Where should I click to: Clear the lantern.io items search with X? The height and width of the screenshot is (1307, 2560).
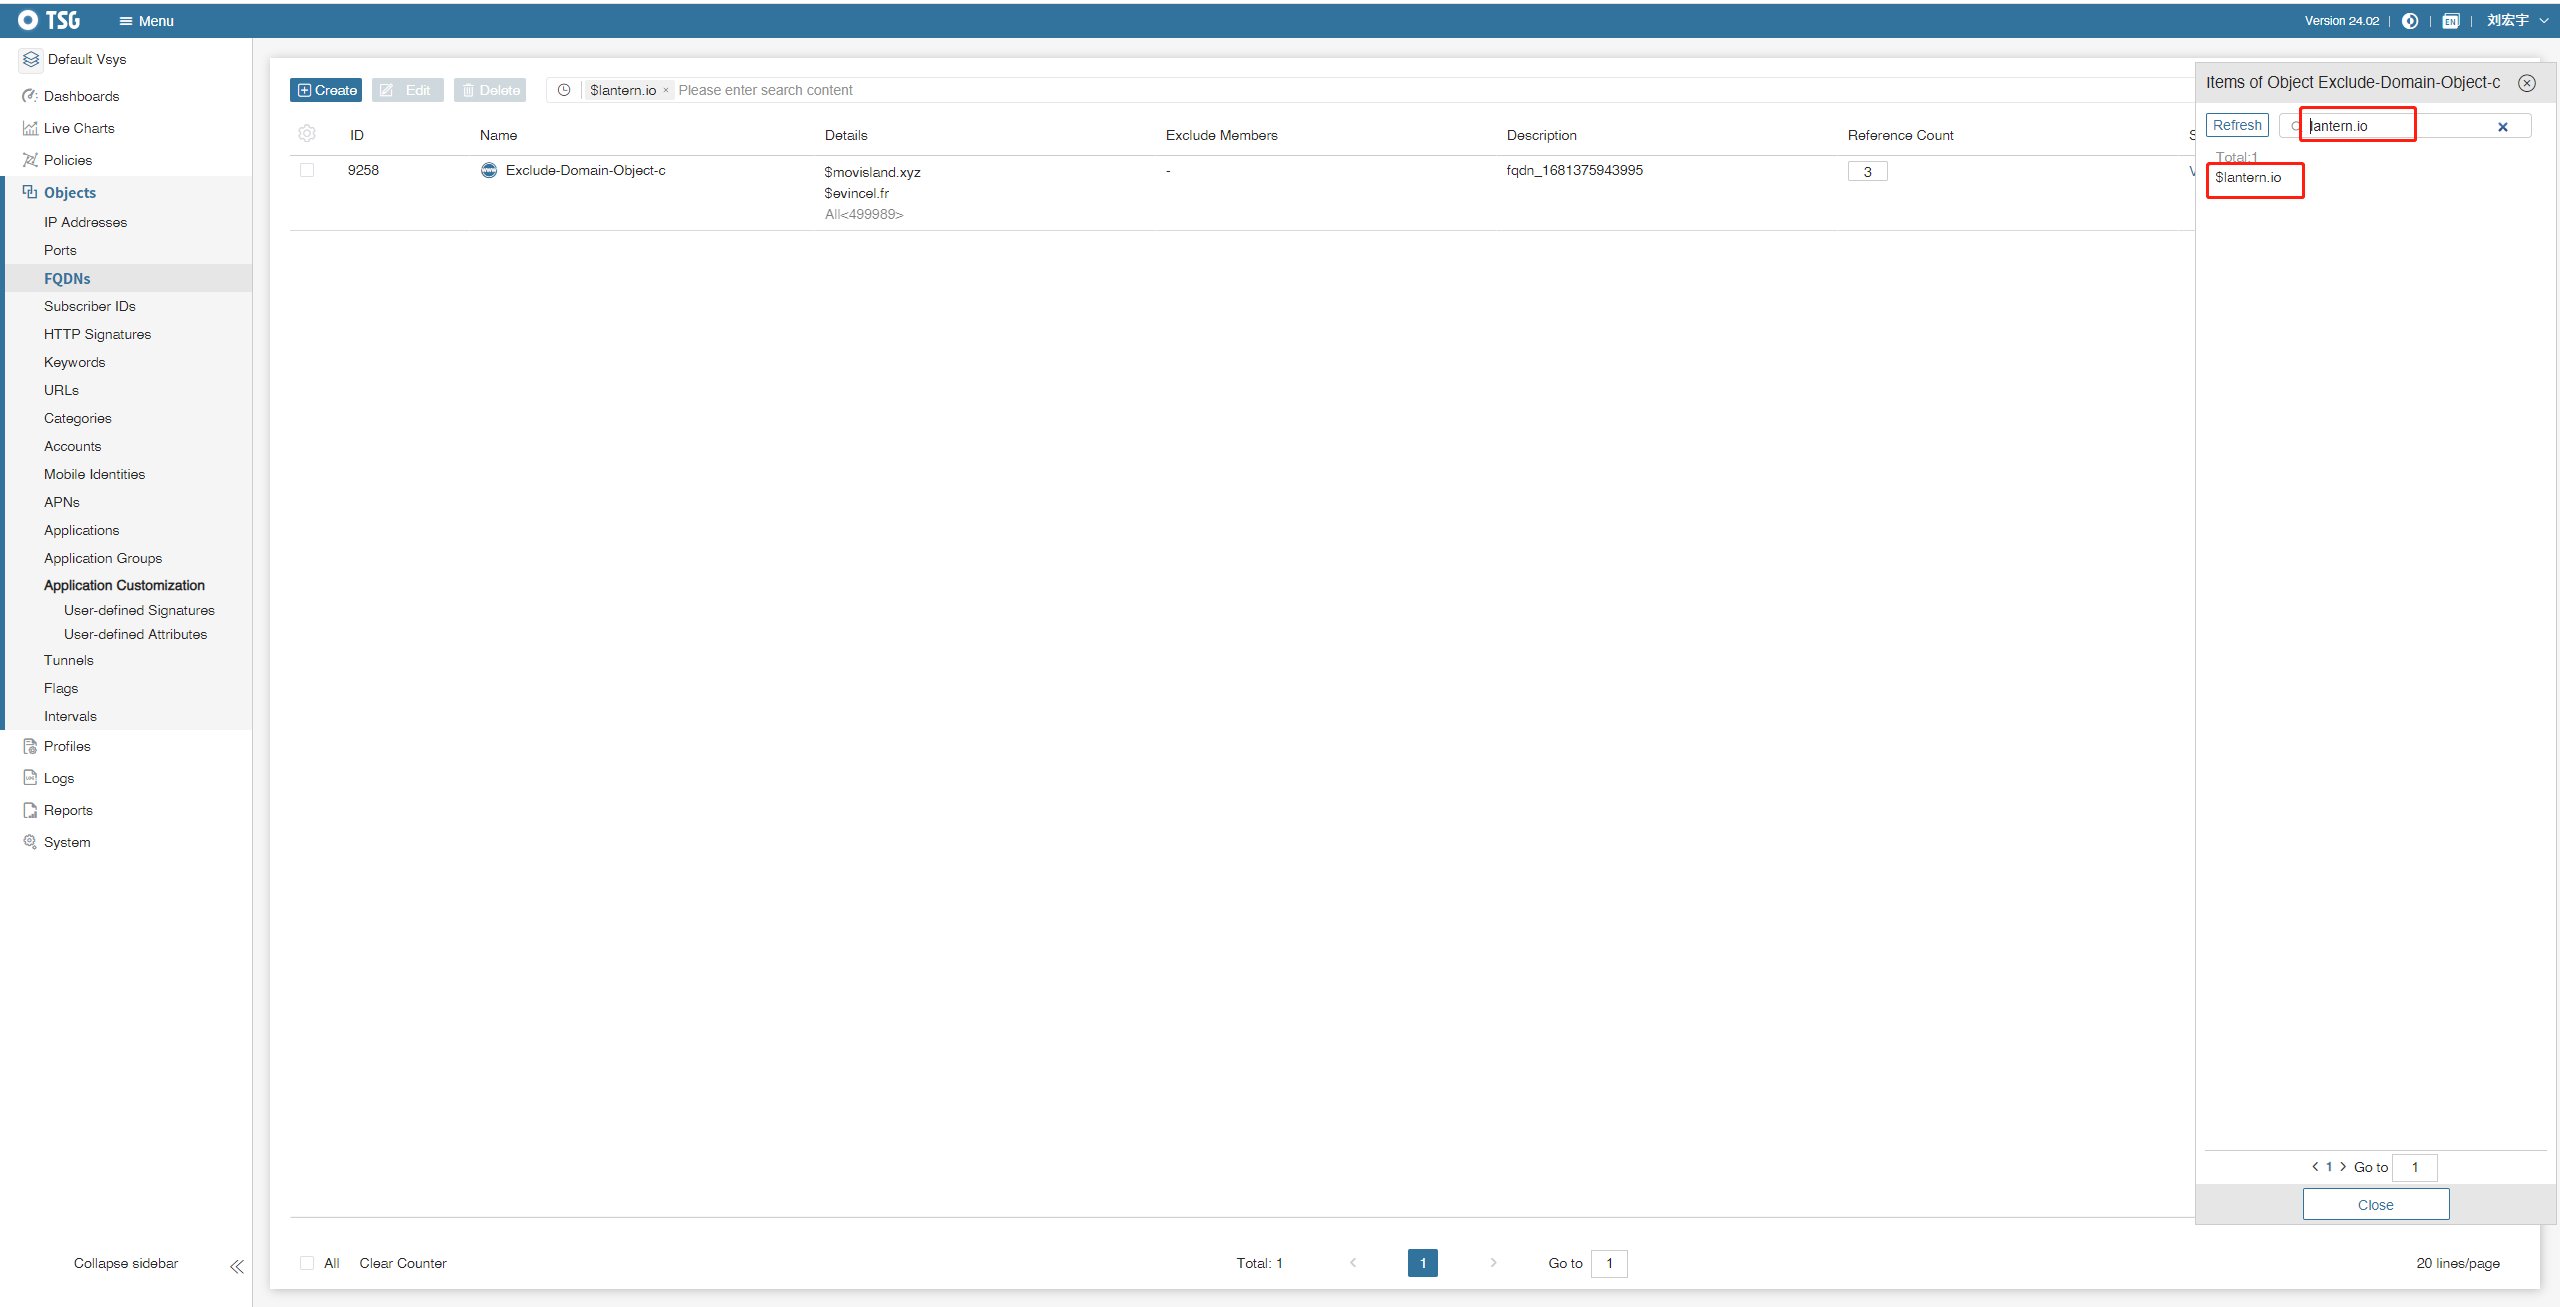coord(2503,127)
